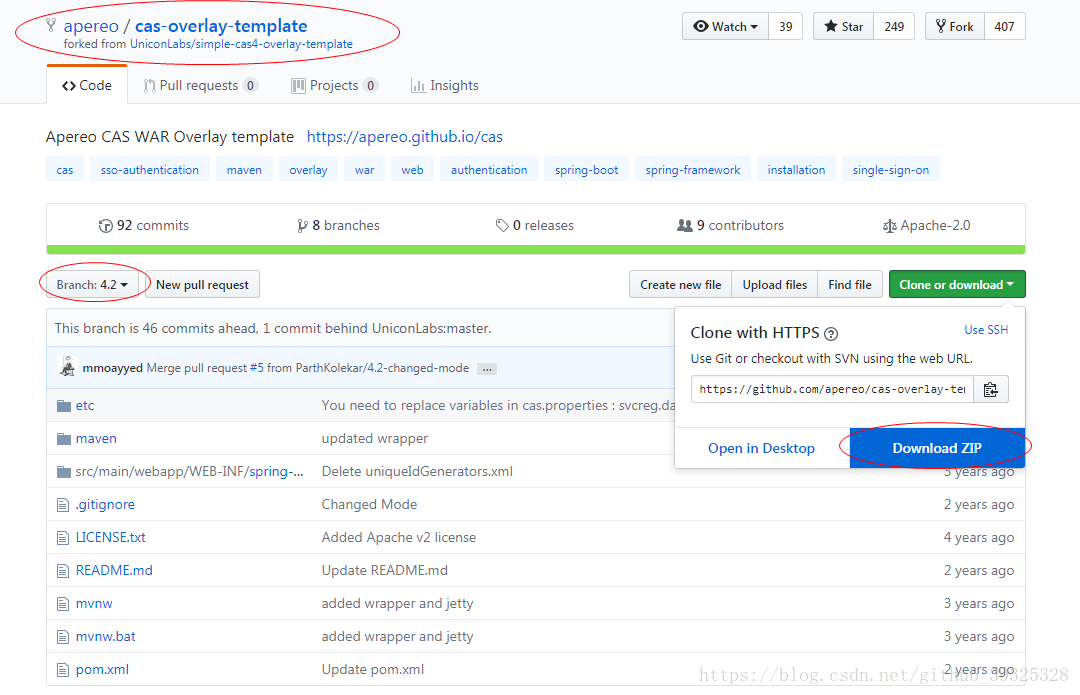Expand commit message ellipsis button

pos(487,369)
